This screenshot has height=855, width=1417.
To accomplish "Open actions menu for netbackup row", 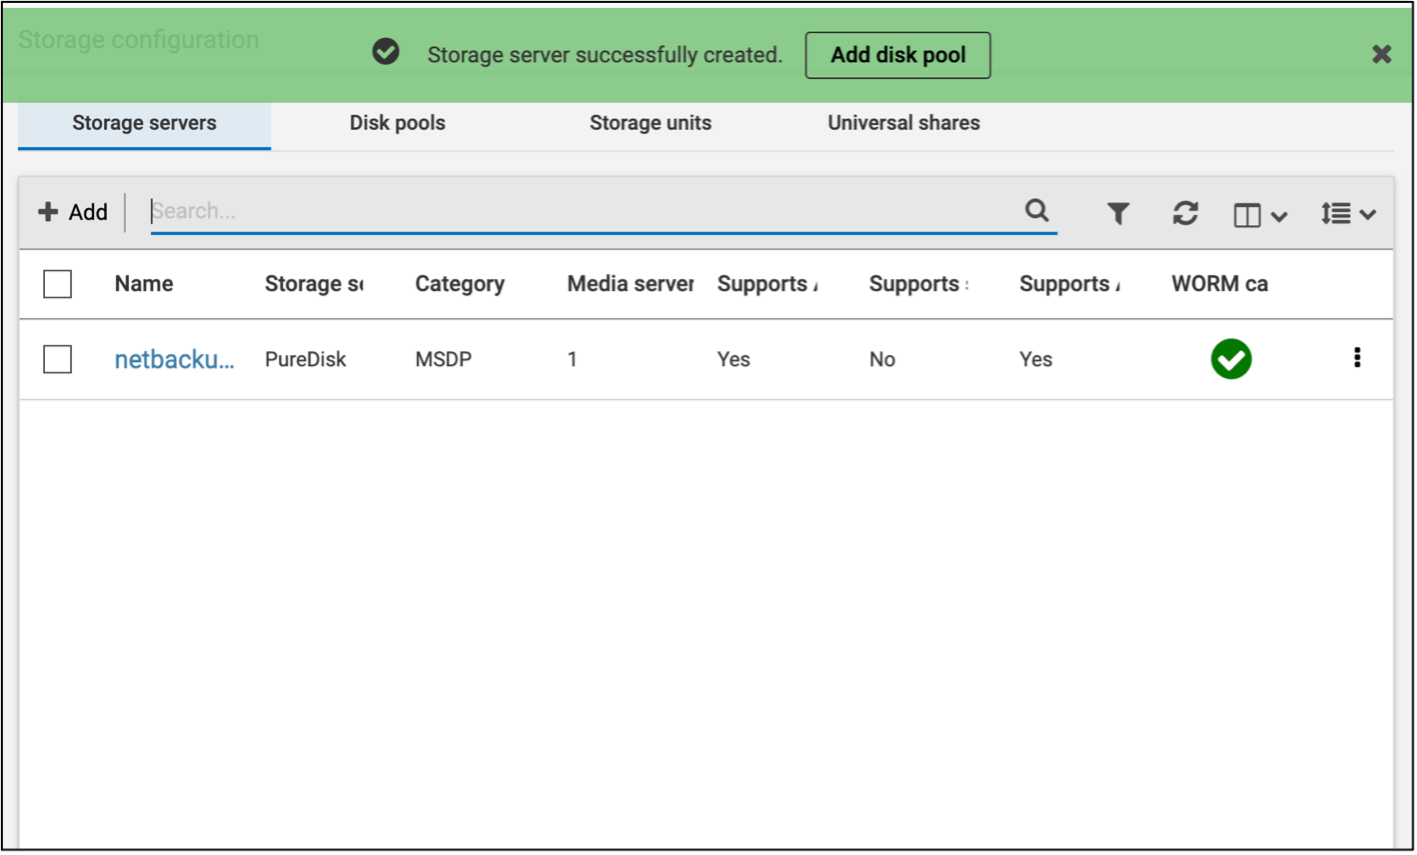I will coord(1357,358).
